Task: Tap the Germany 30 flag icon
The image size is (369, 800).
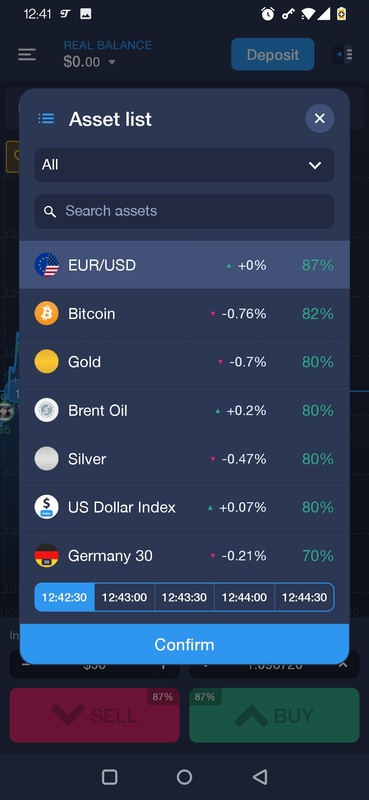Action: point(46,556)
